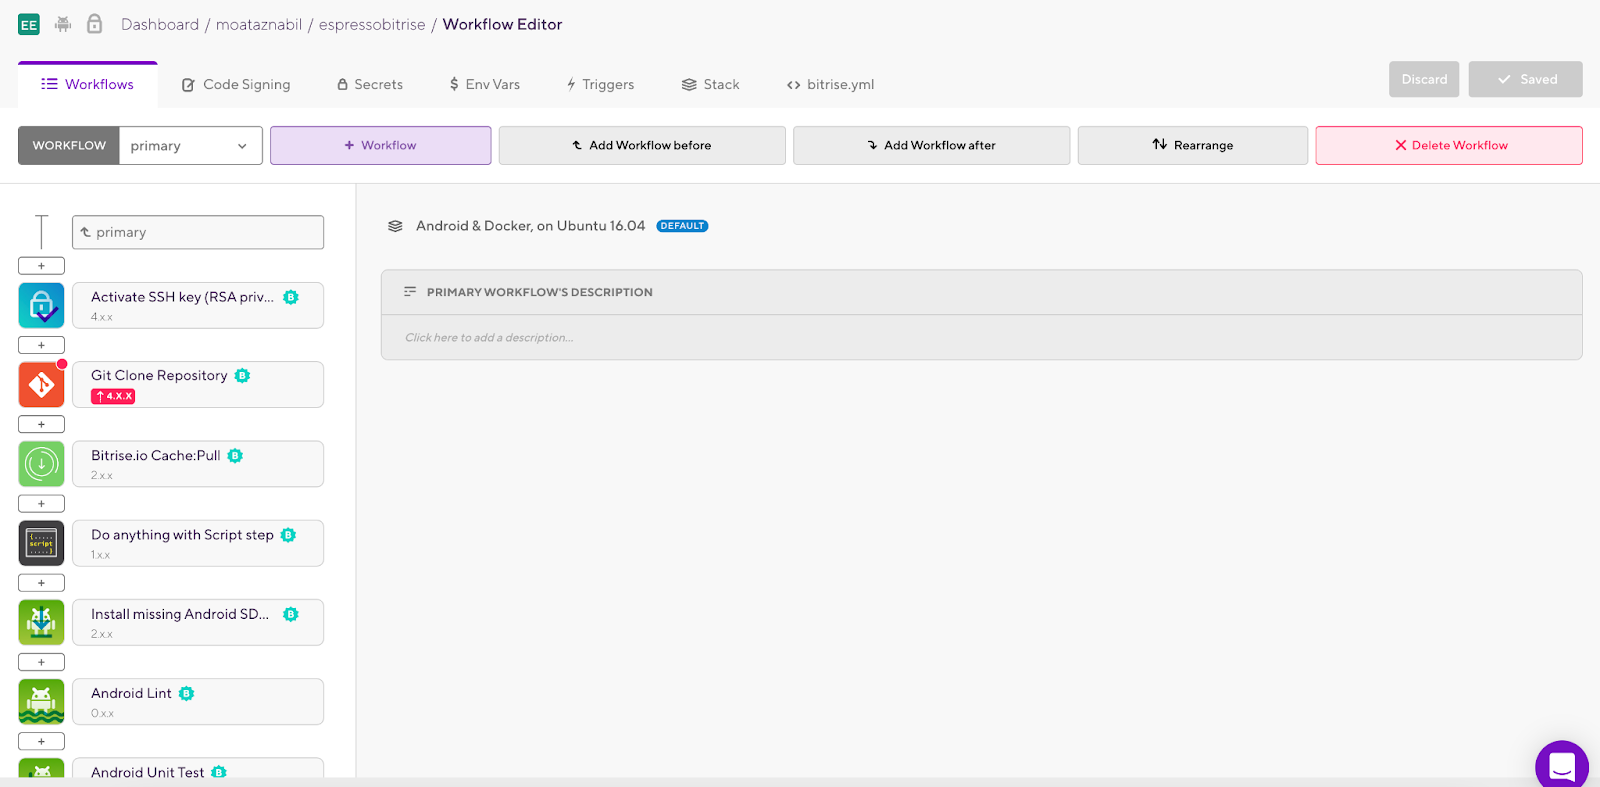Click Add Workflow before
The image size is (1600, 787).
pos(642,145)
